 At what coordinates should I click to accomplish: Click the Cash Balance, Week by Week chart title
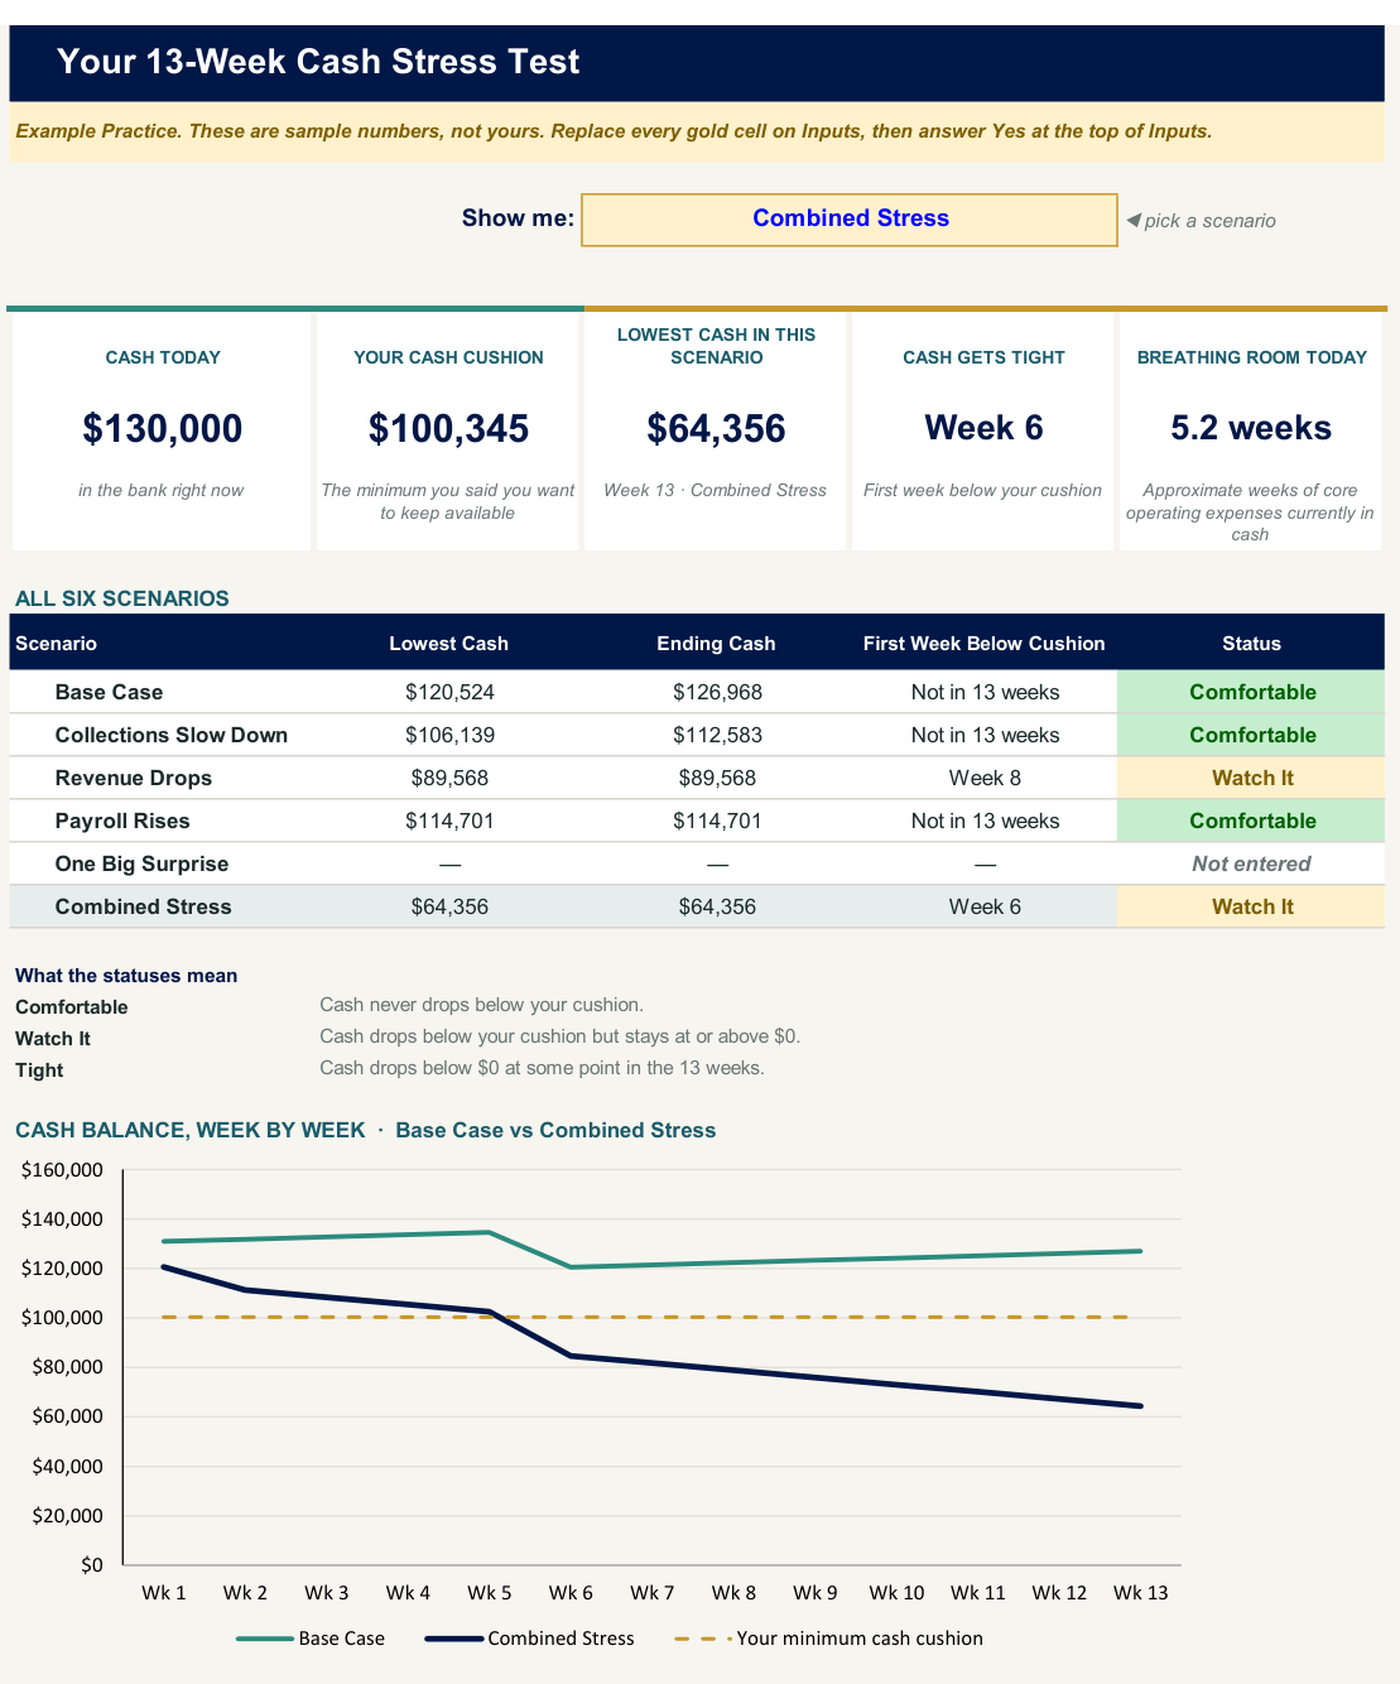(x=365, y=1130)
